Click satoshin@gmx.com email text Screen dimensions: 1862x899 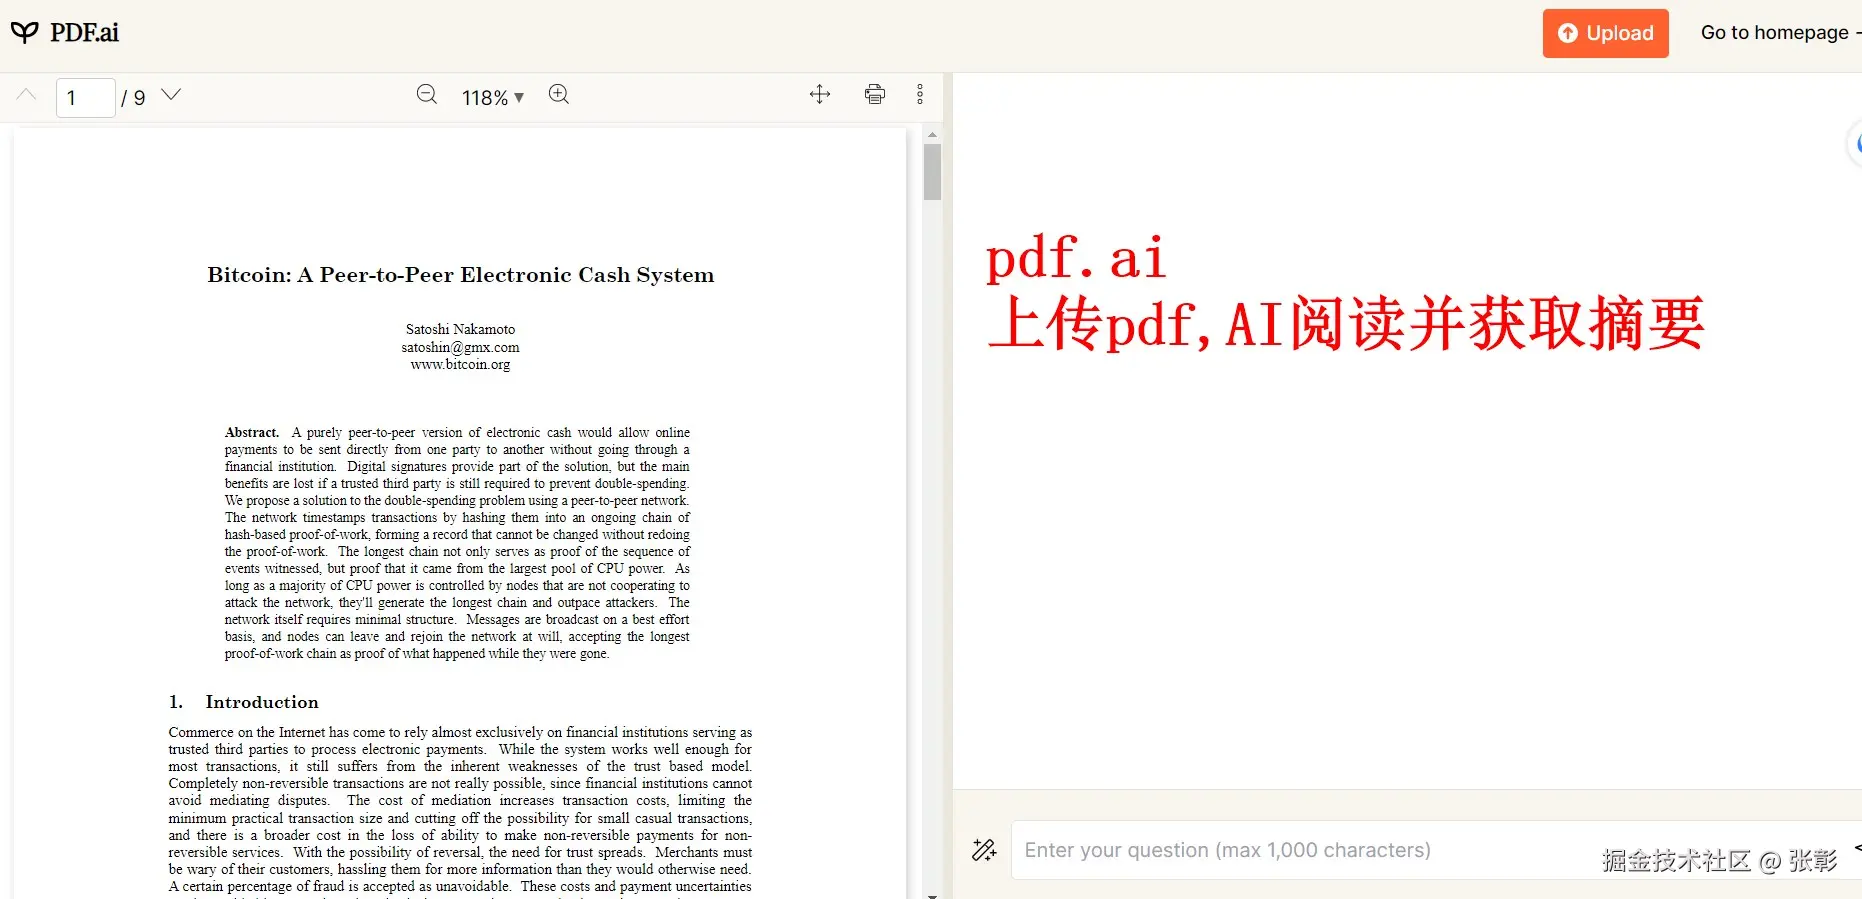pos(460,347)
